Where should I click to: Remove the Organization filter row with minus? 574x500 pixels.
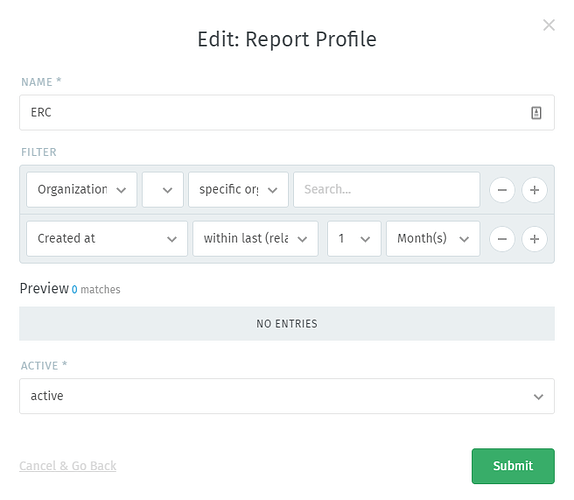coord(502,190)
